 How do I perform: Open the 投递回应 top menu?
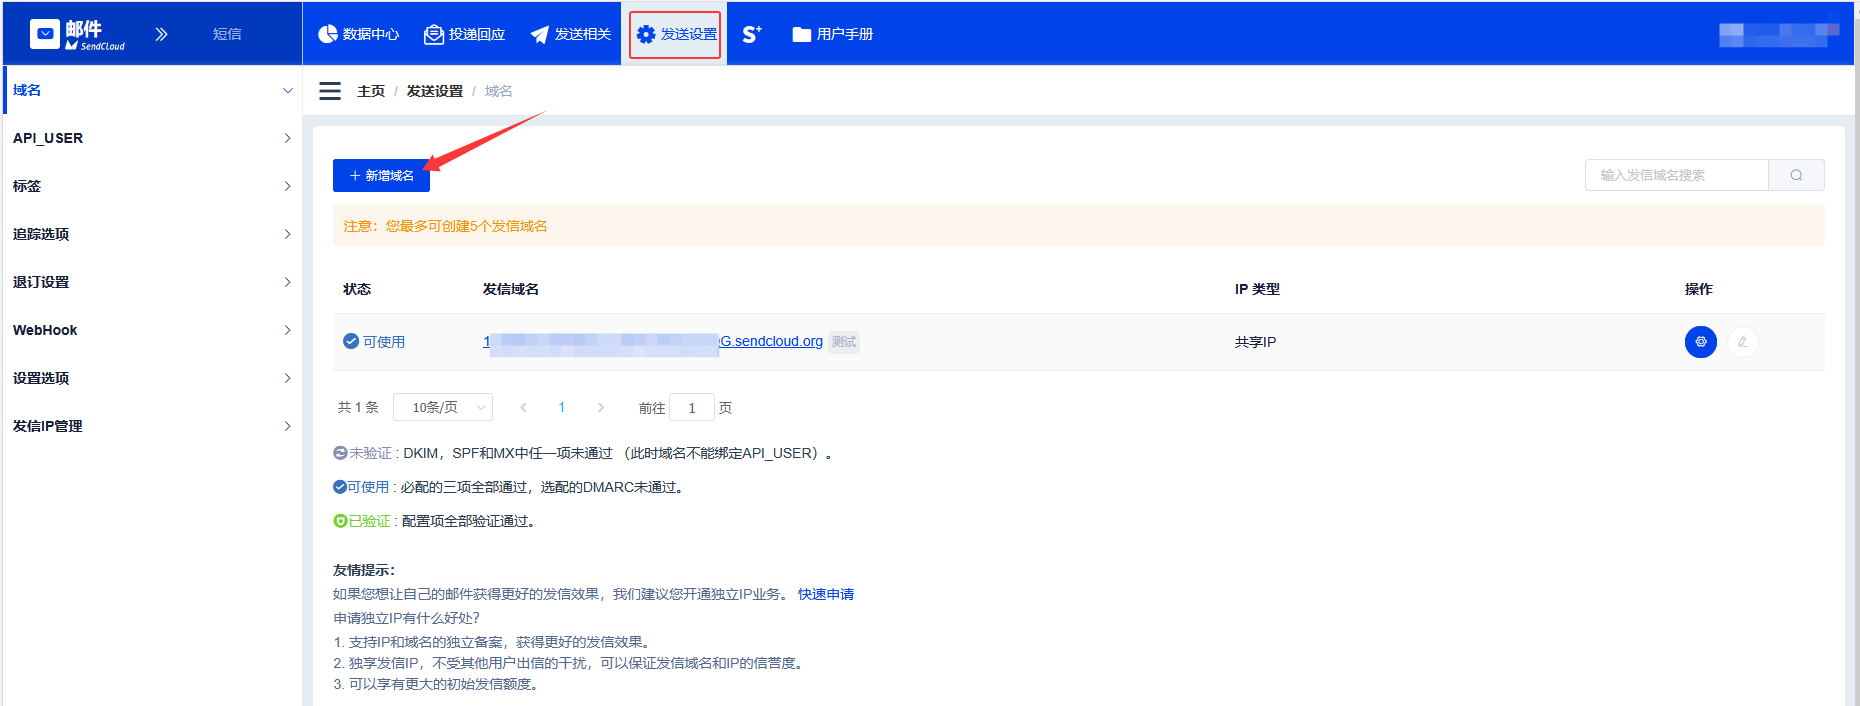pyautogui.click(x=465, y=34)
